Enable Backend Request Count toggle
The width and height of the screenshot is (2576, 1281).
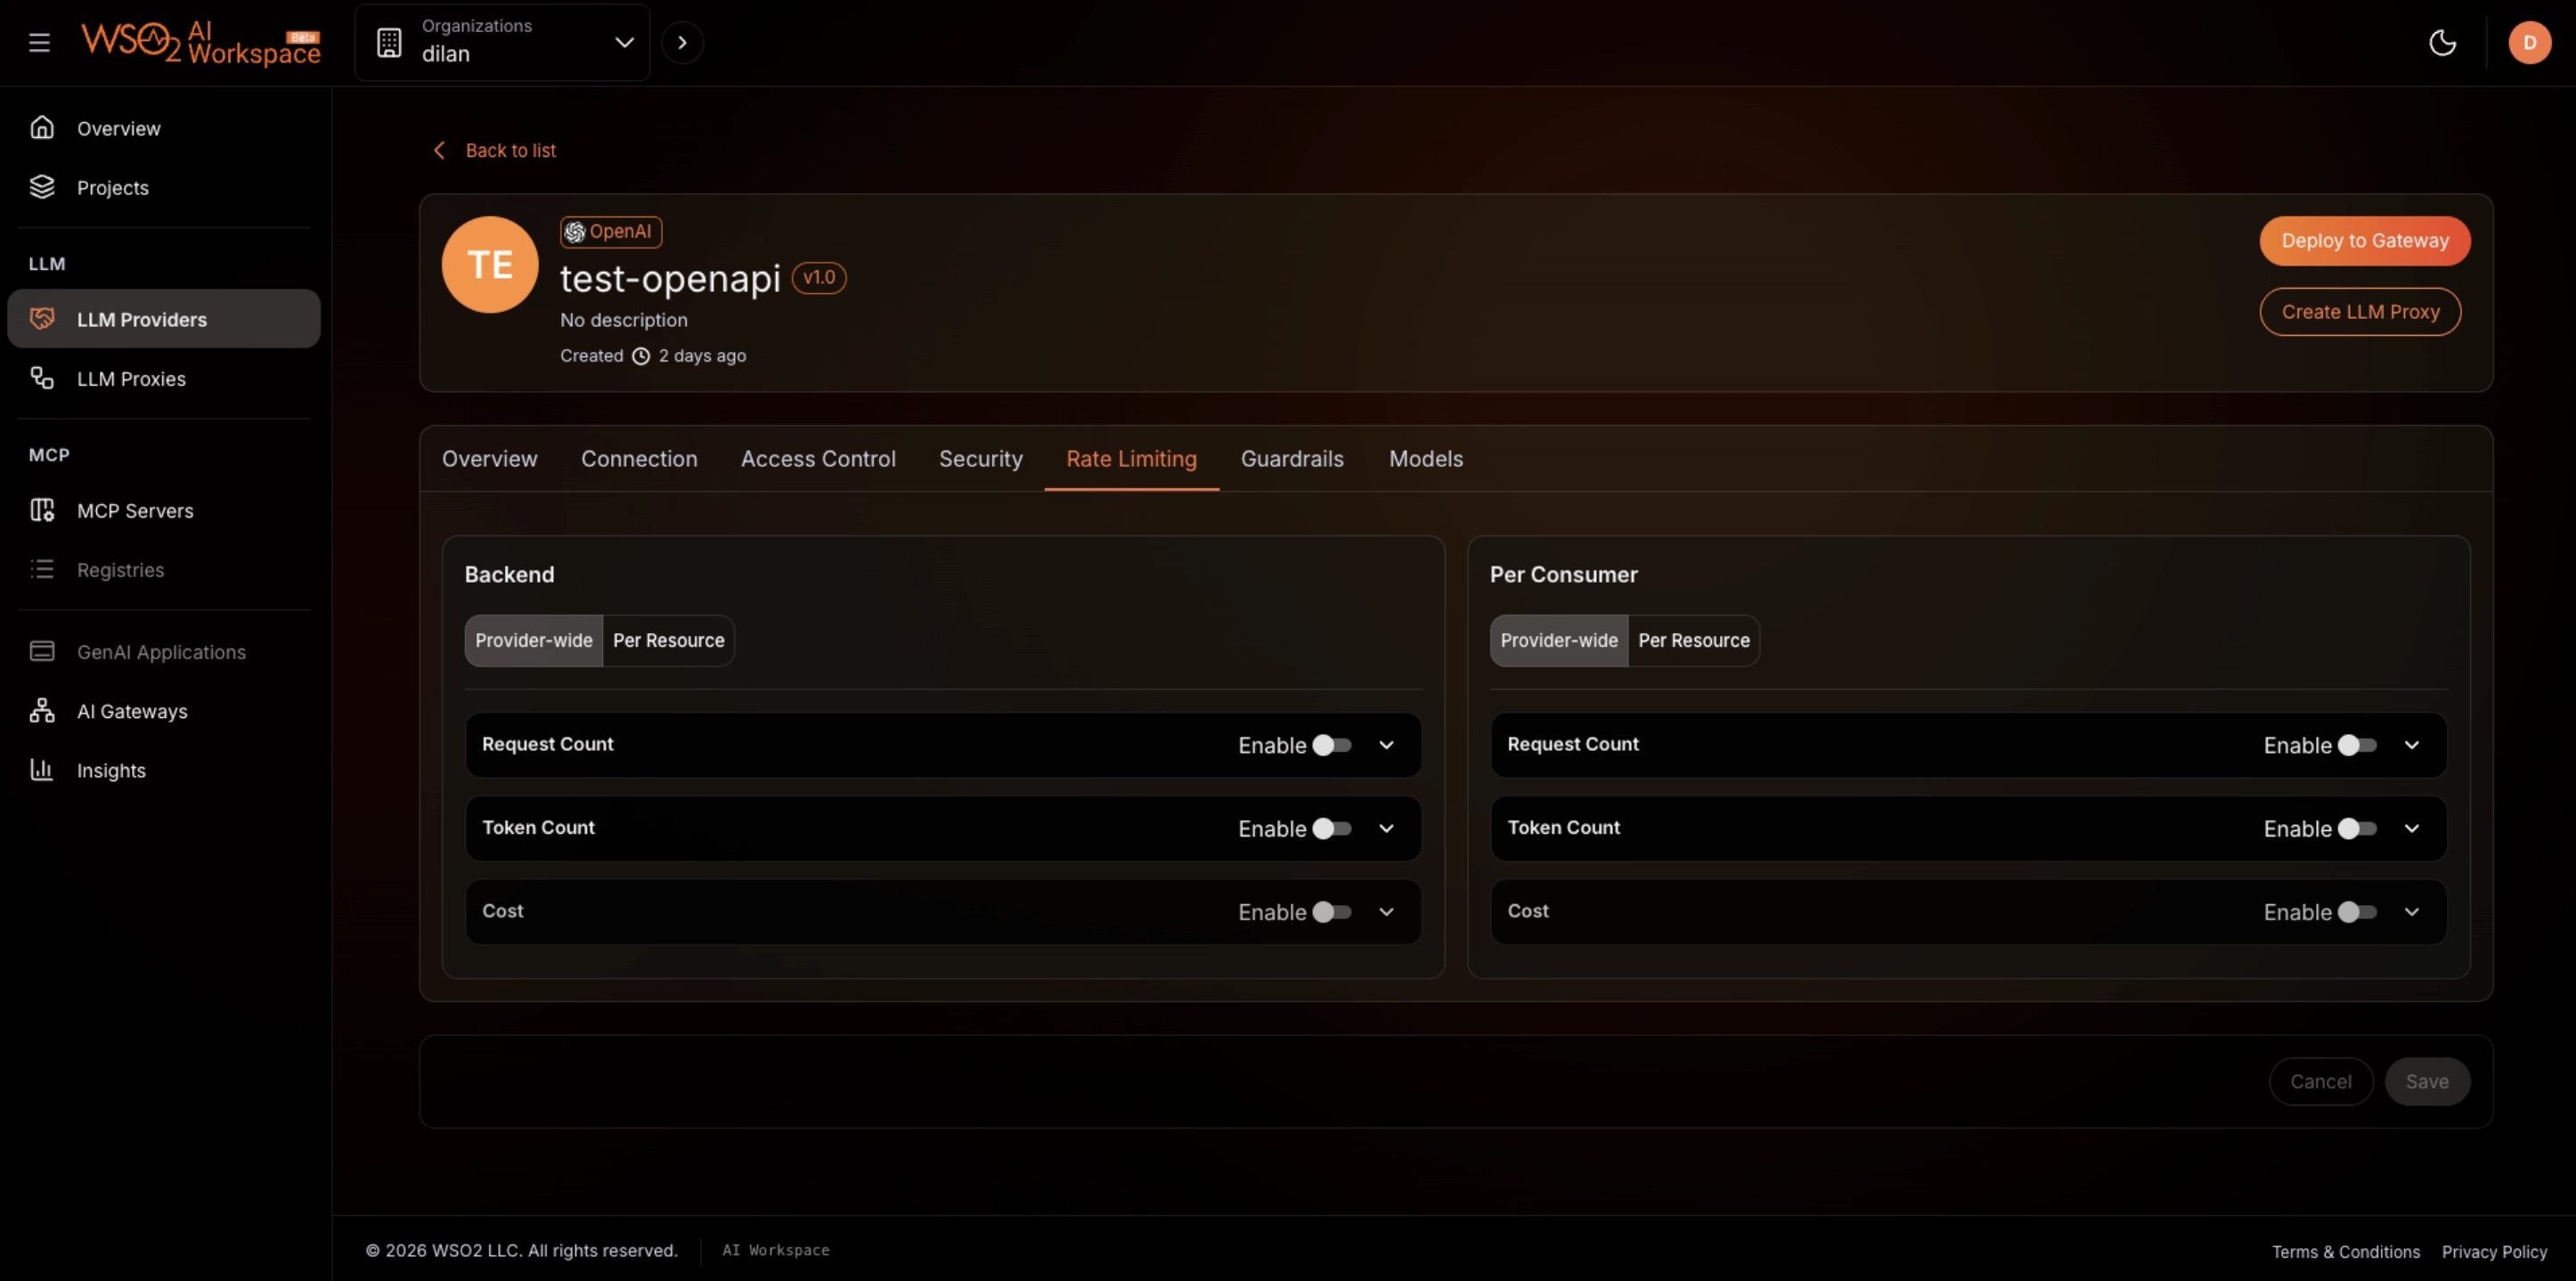pos(1332,745)
